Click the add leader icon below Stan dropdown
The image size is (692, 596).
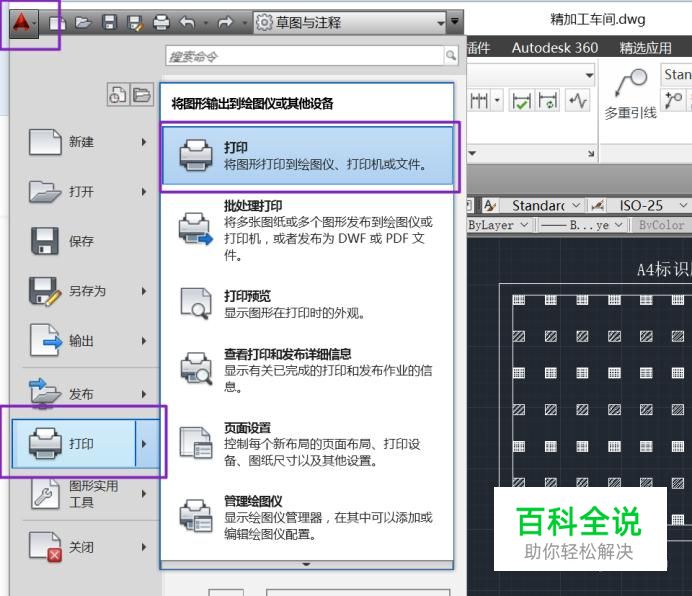coord(673,99)
